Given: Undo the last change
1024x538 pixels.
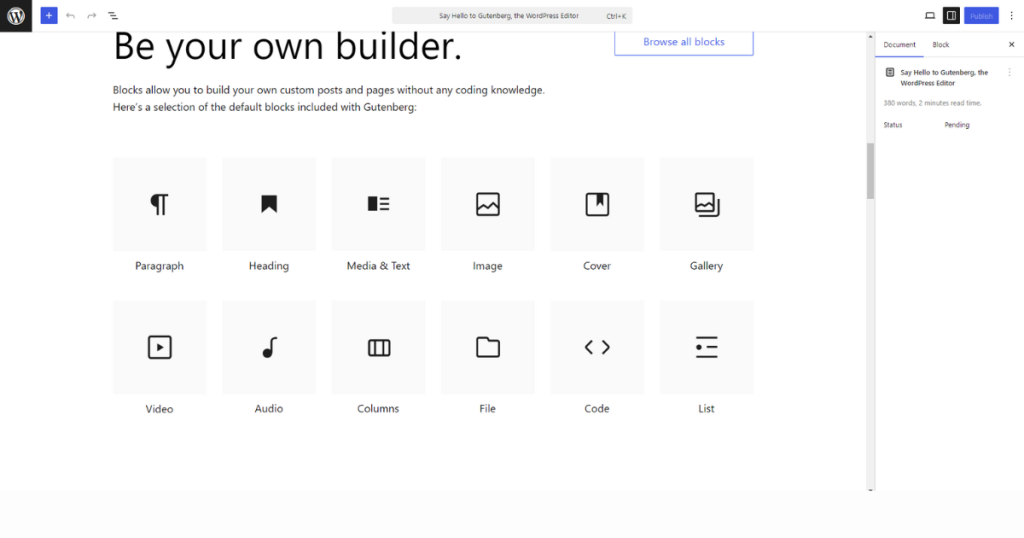Looking at the screenshot, I should pos(71,16).
